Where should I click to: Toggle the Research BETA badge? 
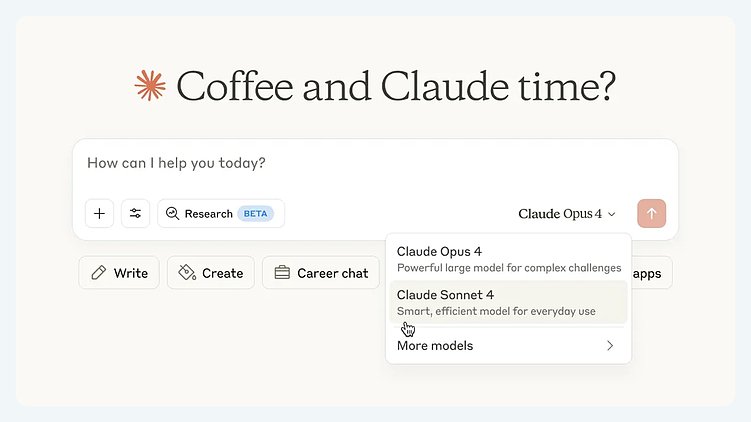255,213
